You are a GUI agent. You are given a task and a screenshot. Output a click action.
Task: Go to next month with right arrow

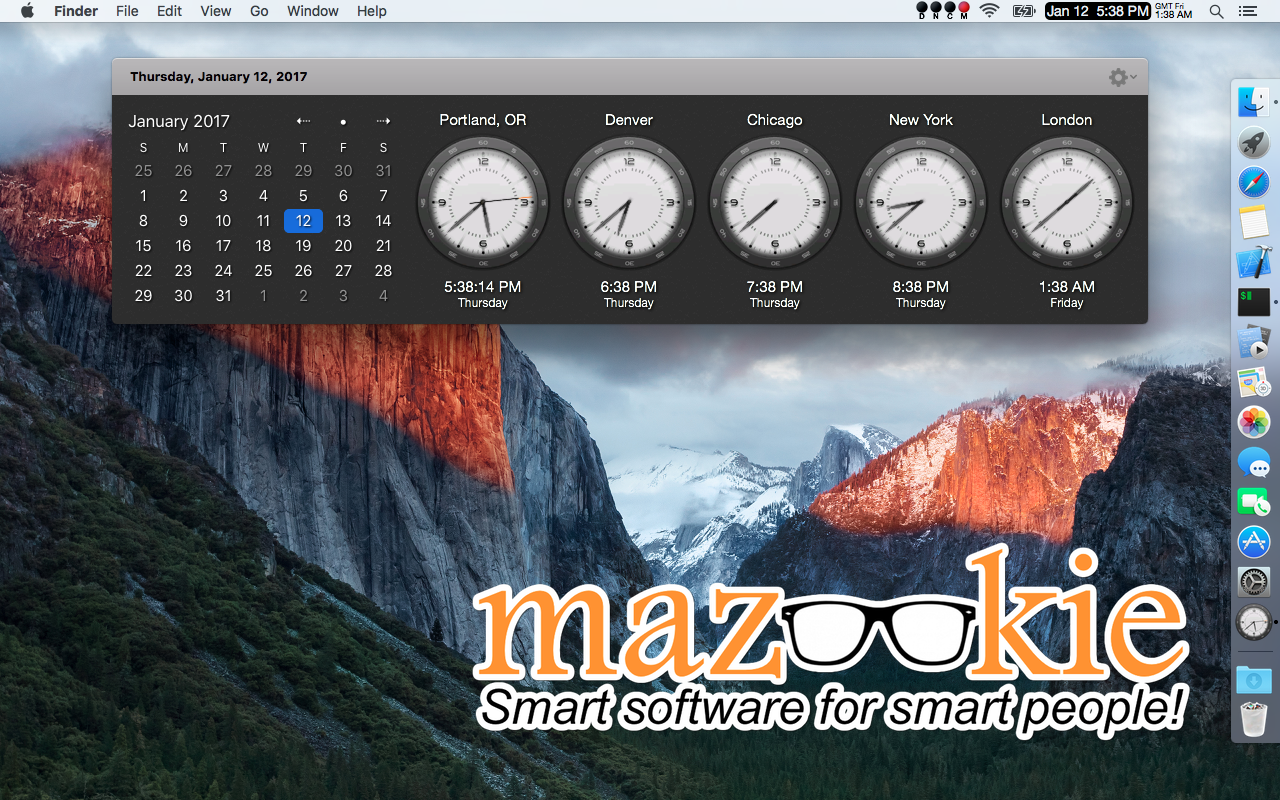[383, 121]
